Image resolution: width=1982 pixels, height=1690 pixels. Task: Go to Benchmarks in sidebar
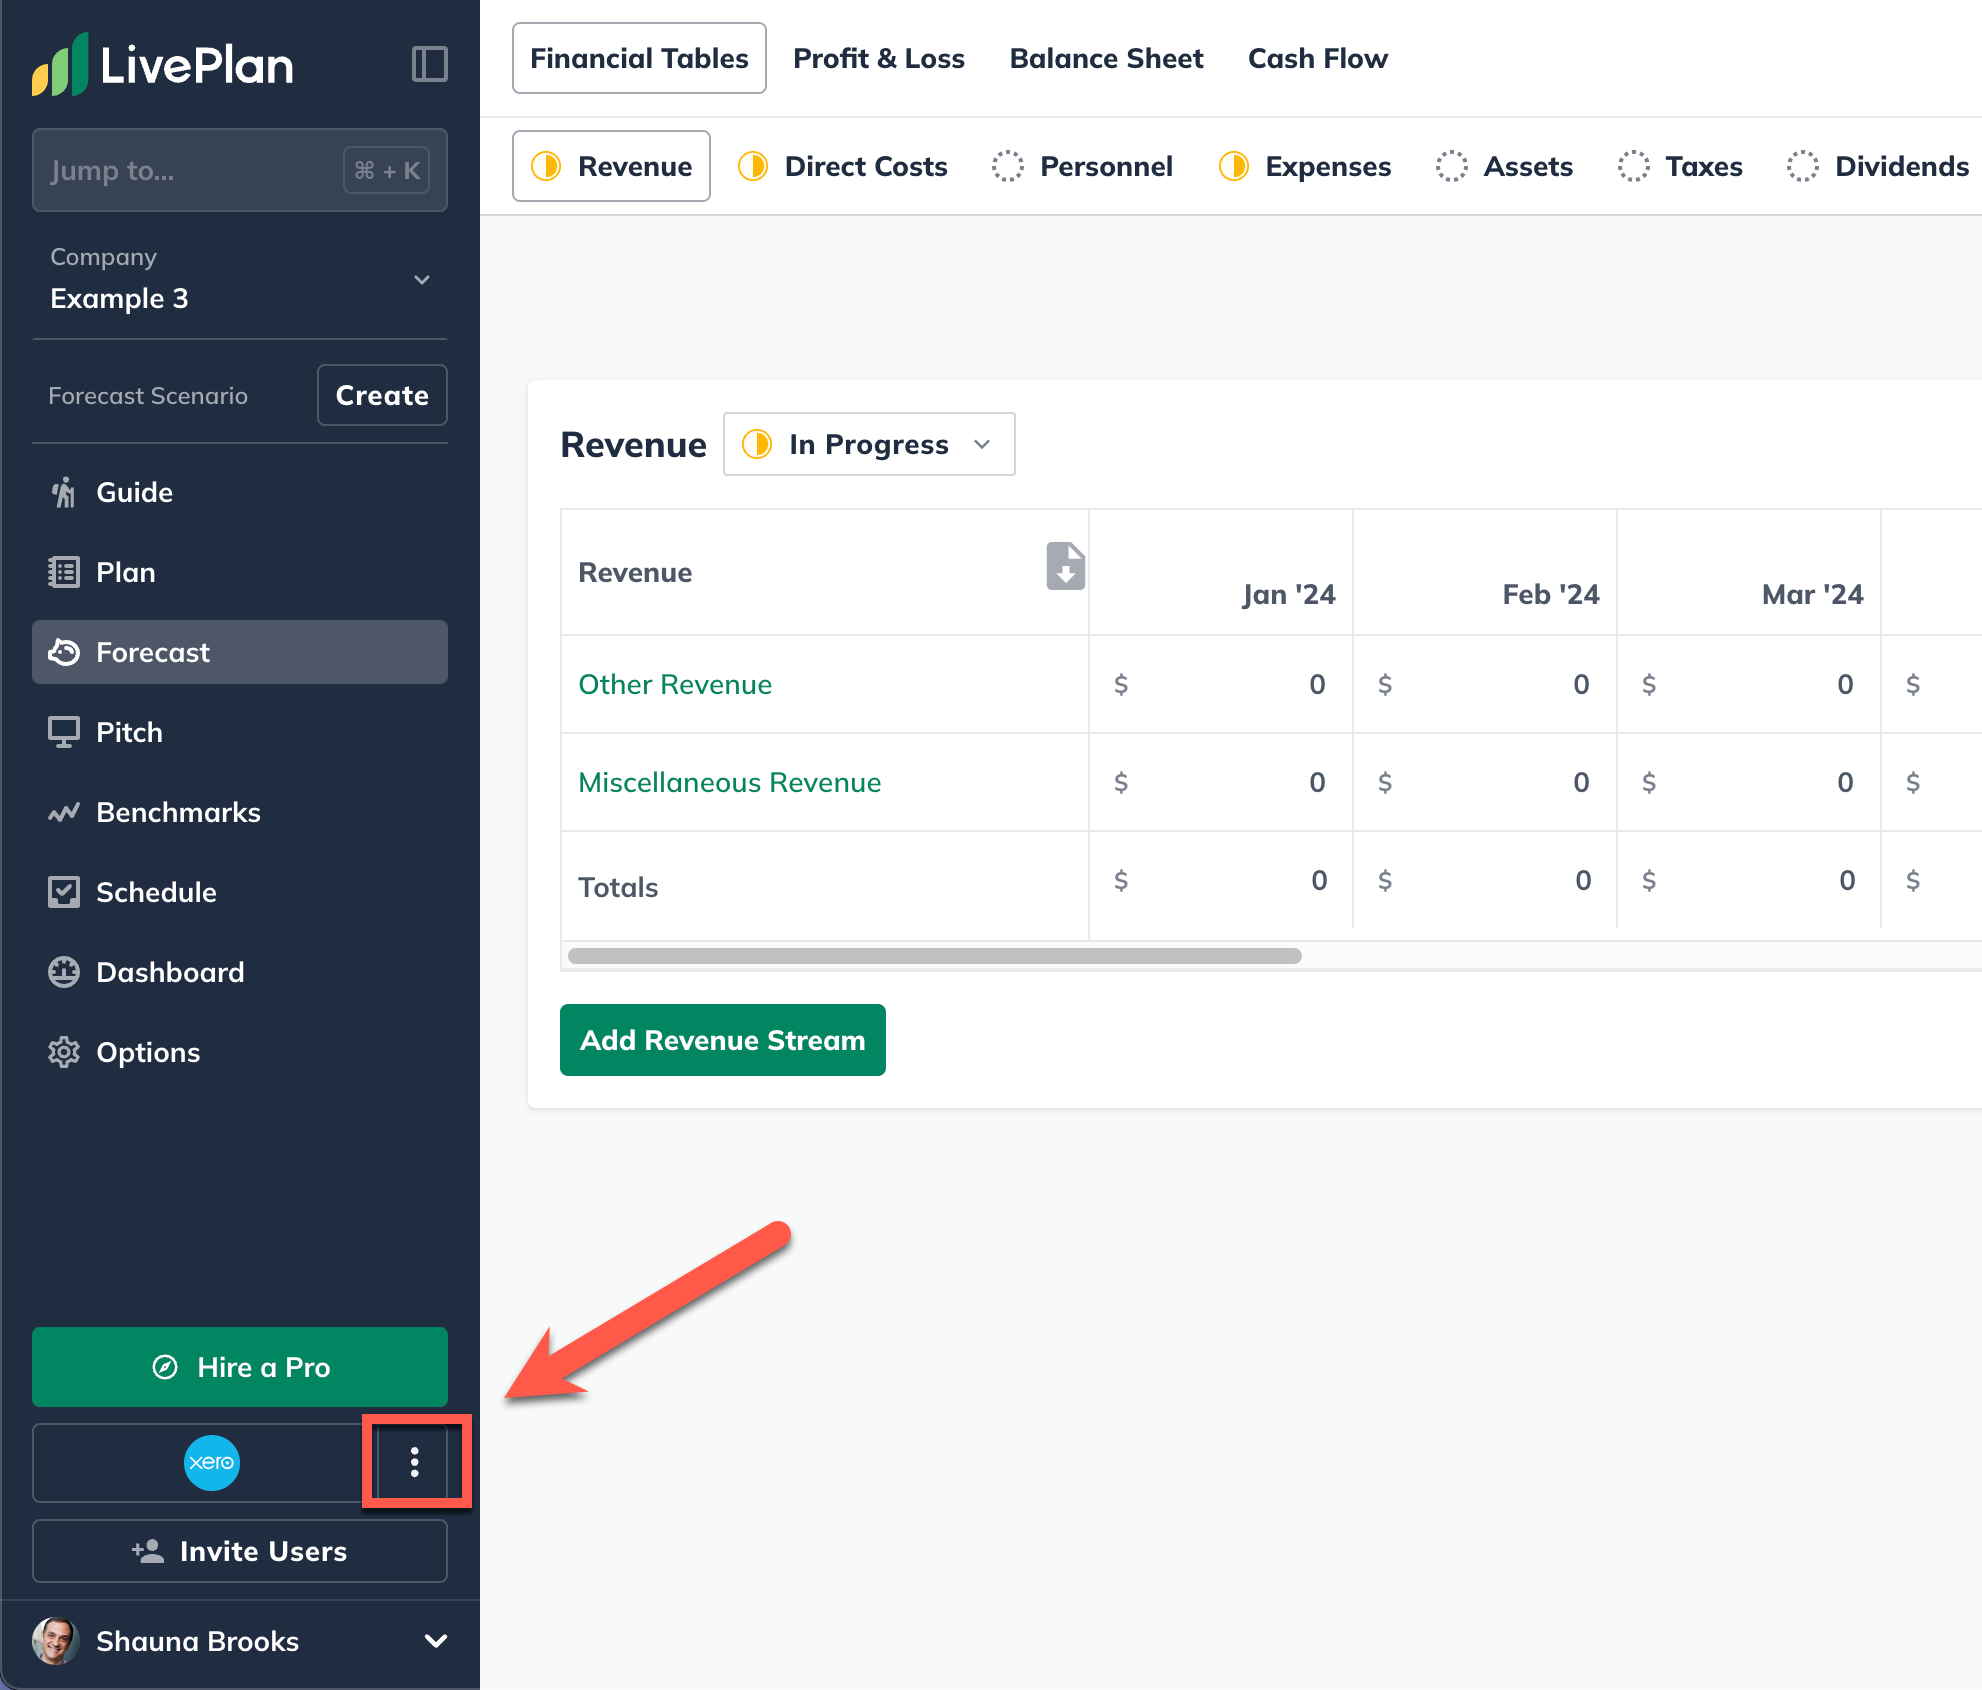(240, 812)
